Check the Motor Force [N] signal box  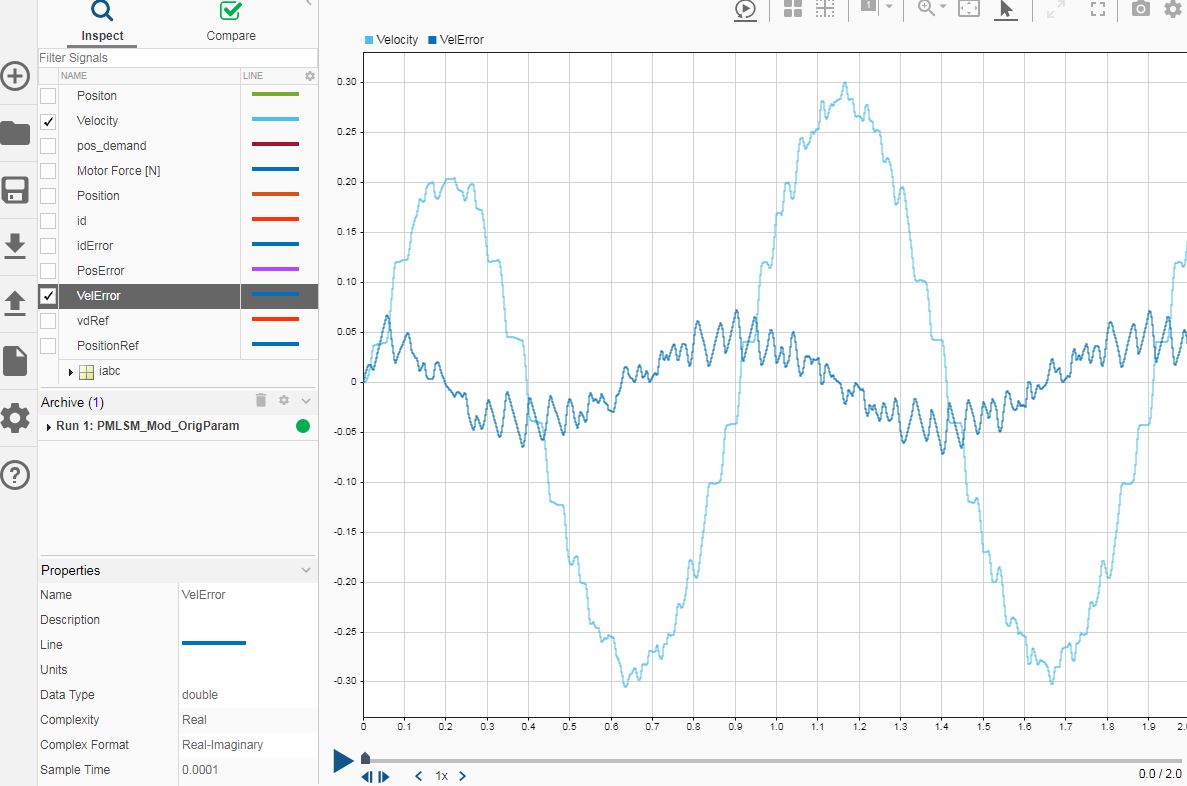(x=48, y=171)
